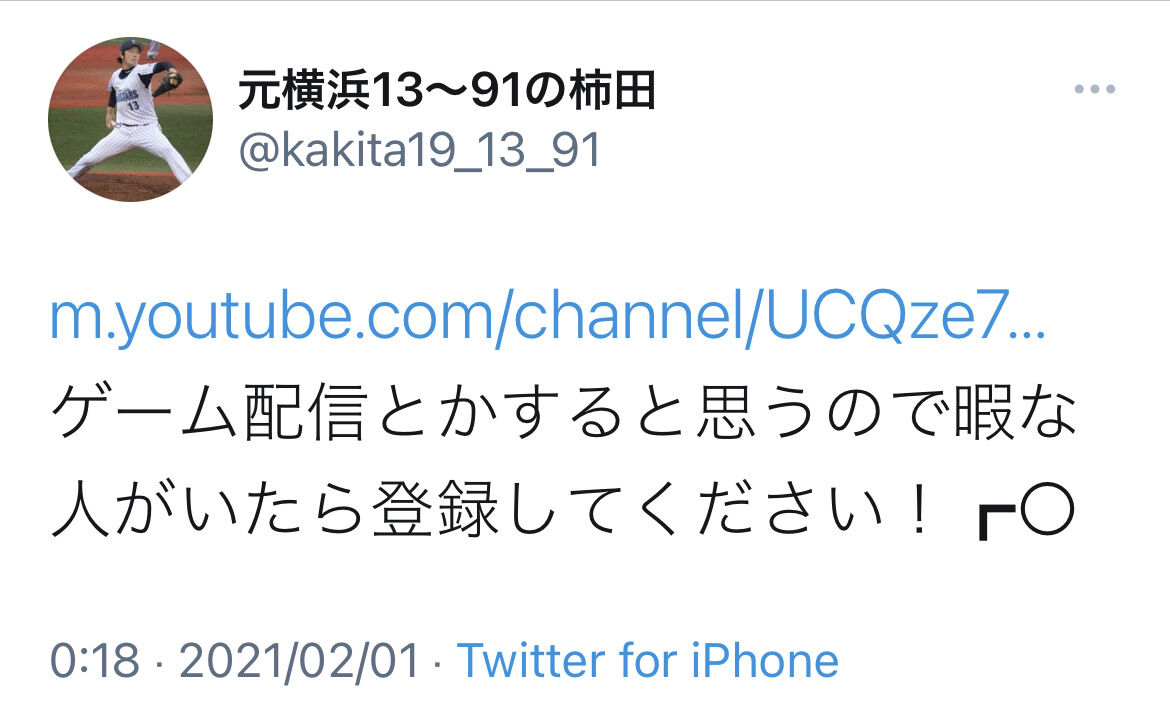Click the word 登録 in the tweet

coord(435,510)
